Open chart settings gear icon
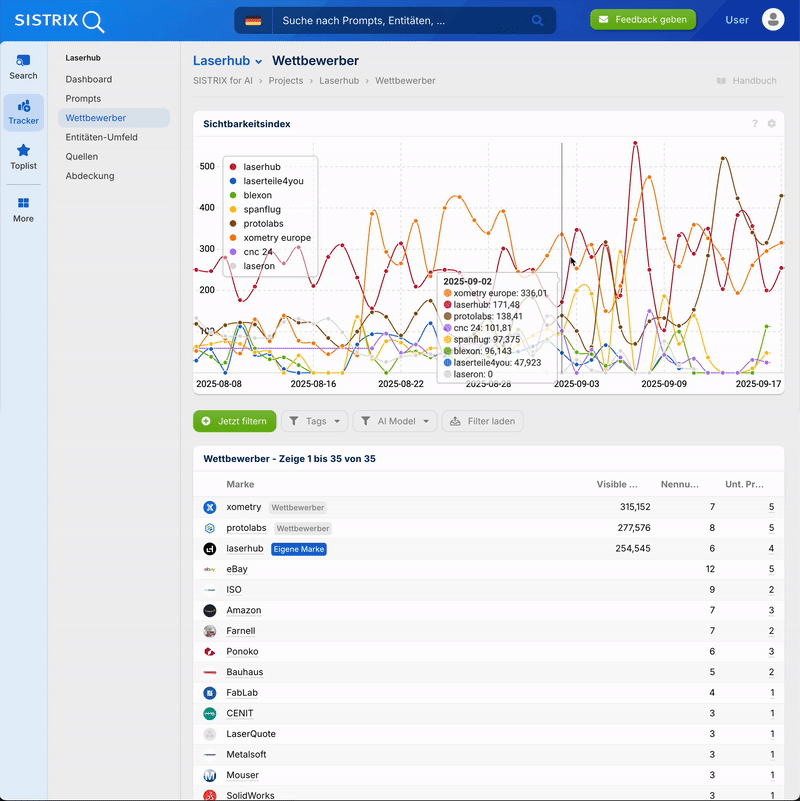 (x=771, y=124)
